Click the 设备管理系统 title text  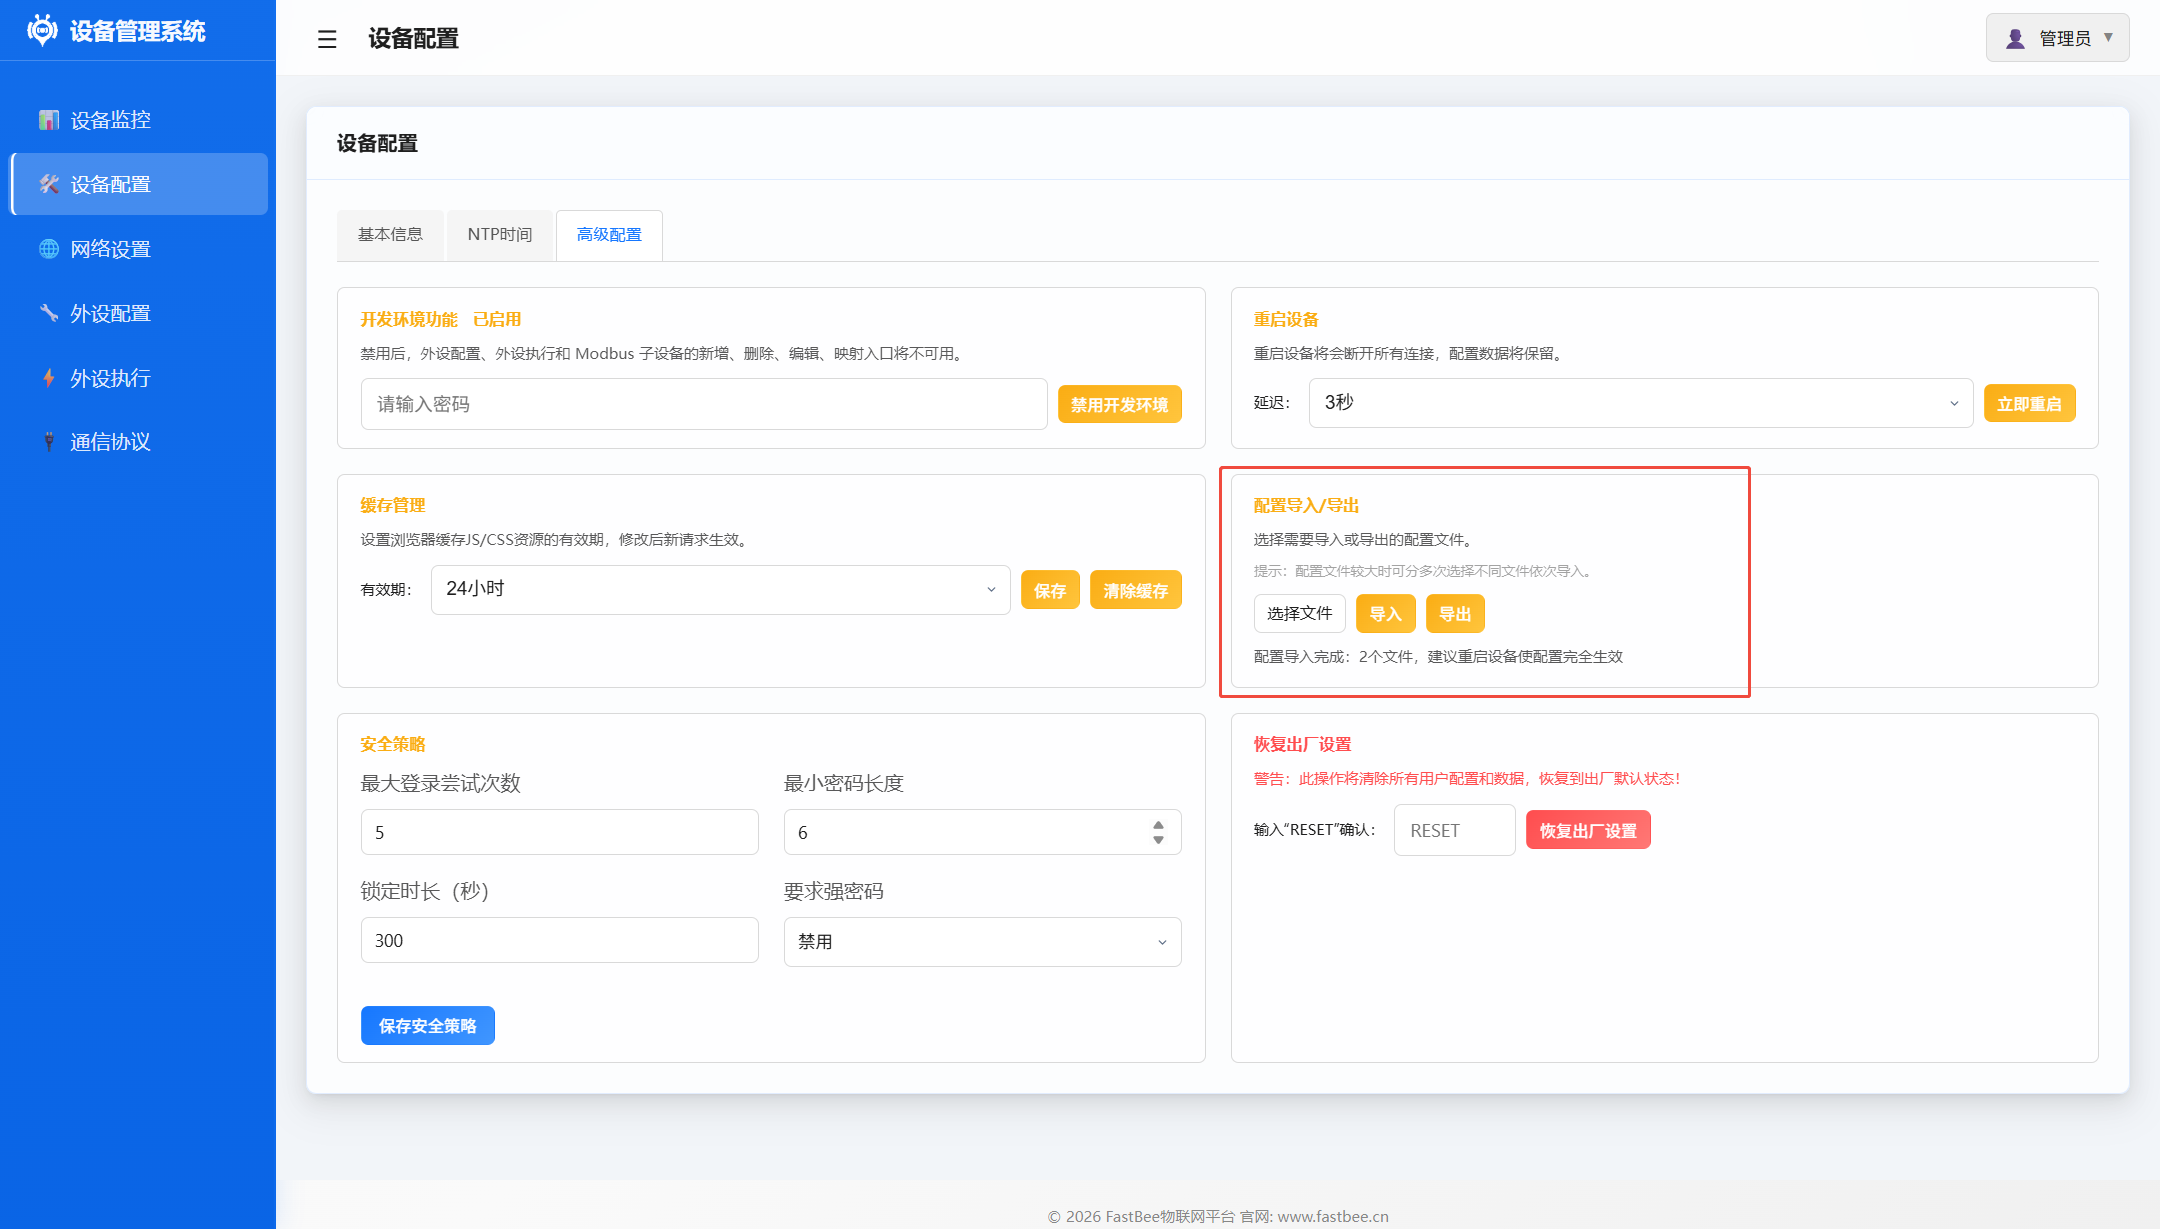[138, 31]
